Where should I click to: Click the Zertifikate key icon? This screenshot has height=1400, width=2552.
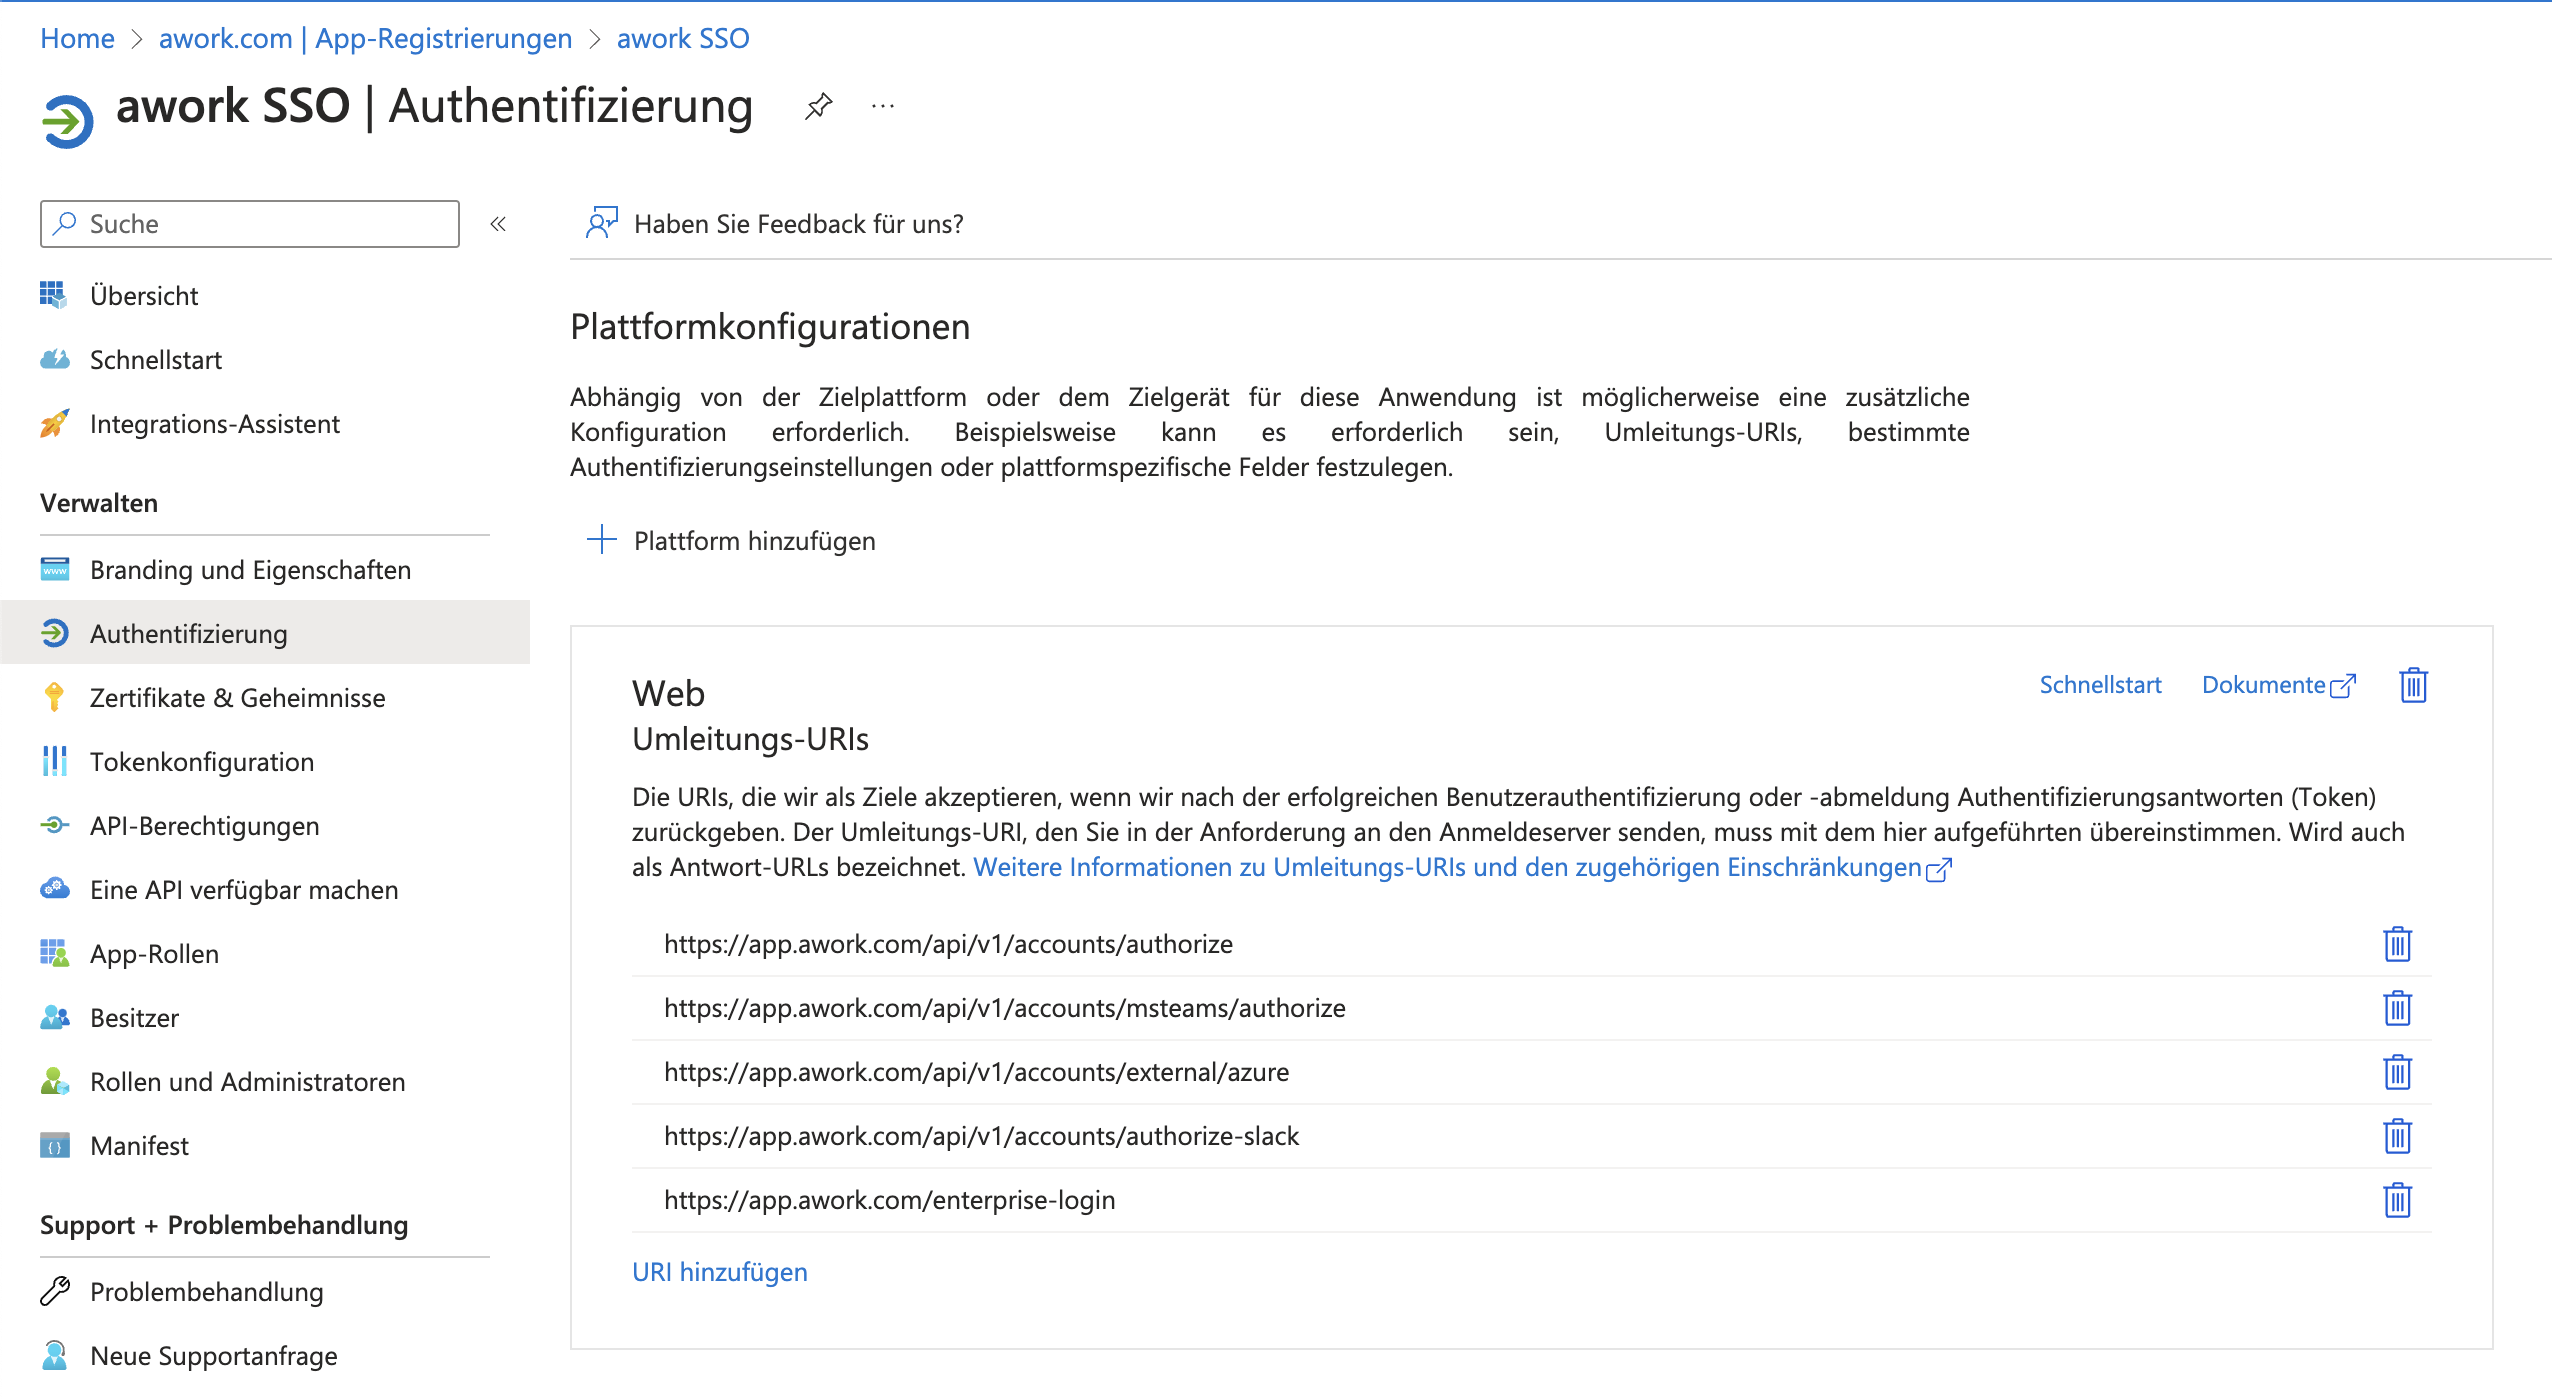55,697
